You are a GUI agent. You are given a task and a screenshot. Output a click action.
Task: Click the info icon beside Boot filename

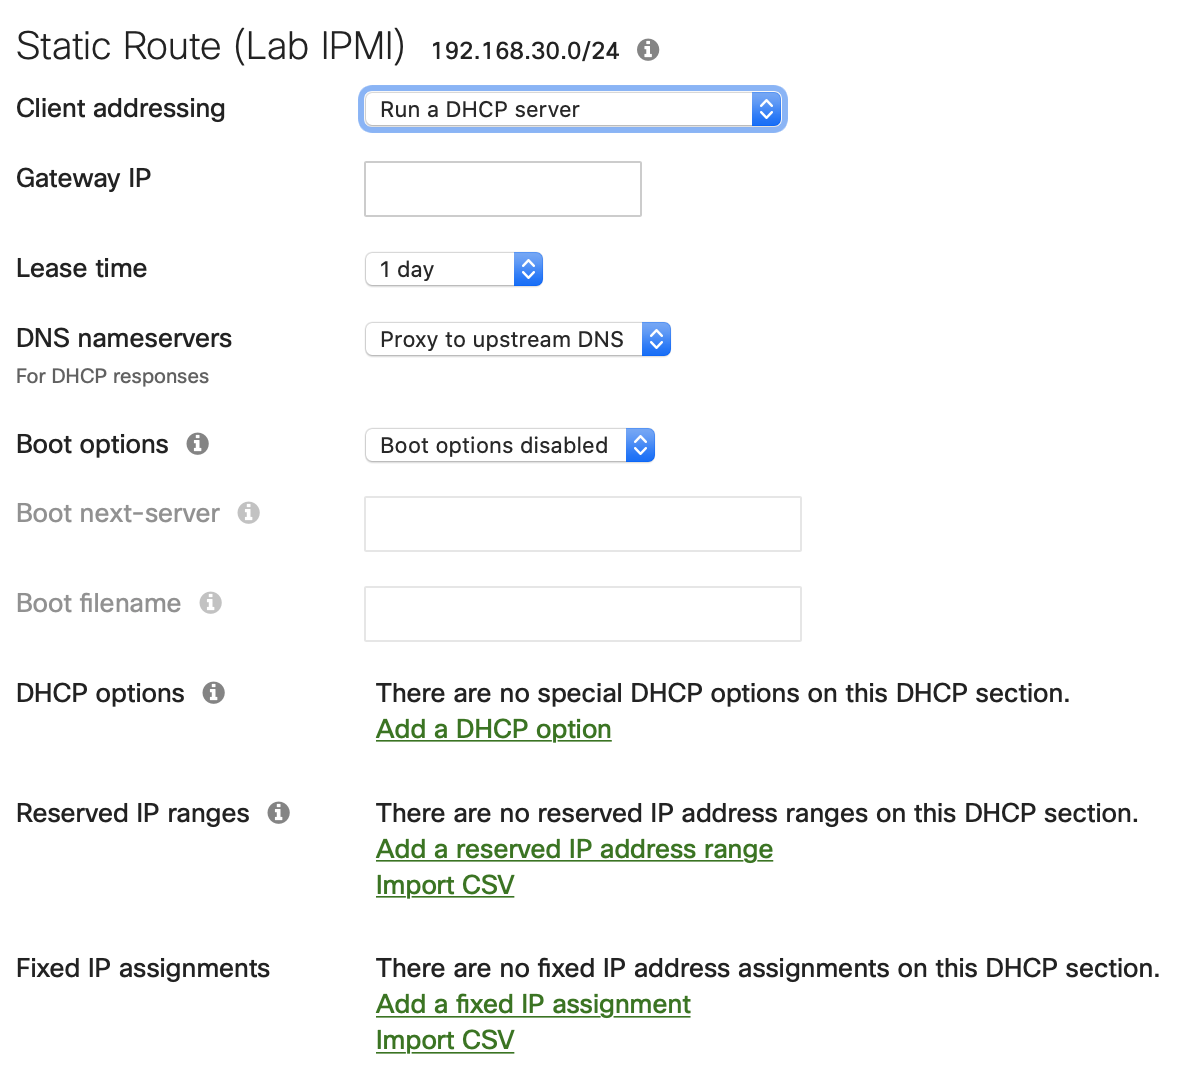tap(211, 602)
